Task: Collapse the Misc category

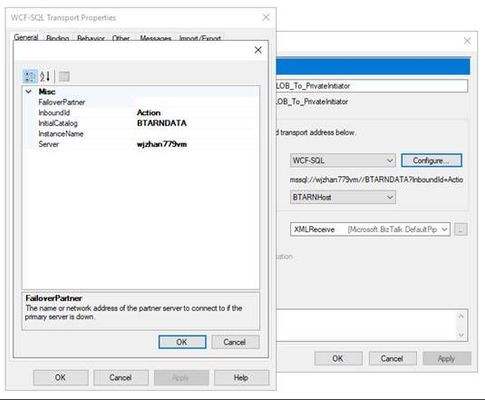Action: coord(29,91)
